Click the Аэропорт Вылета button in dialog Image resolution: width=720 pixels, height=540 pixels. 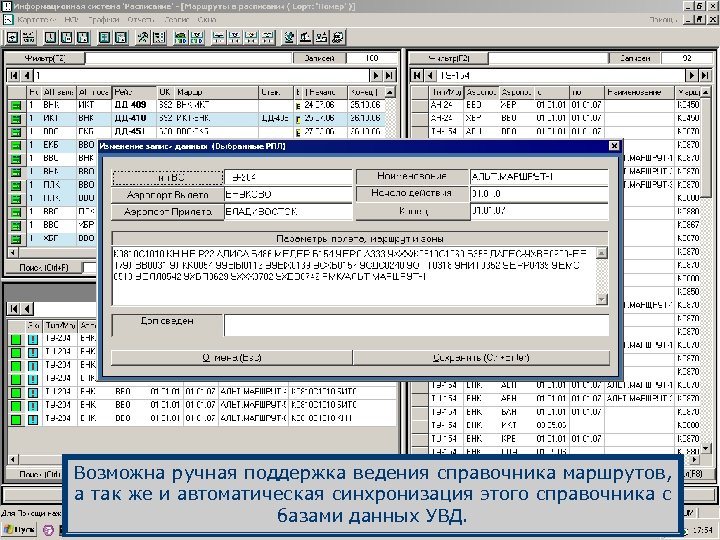pos(168,195)
